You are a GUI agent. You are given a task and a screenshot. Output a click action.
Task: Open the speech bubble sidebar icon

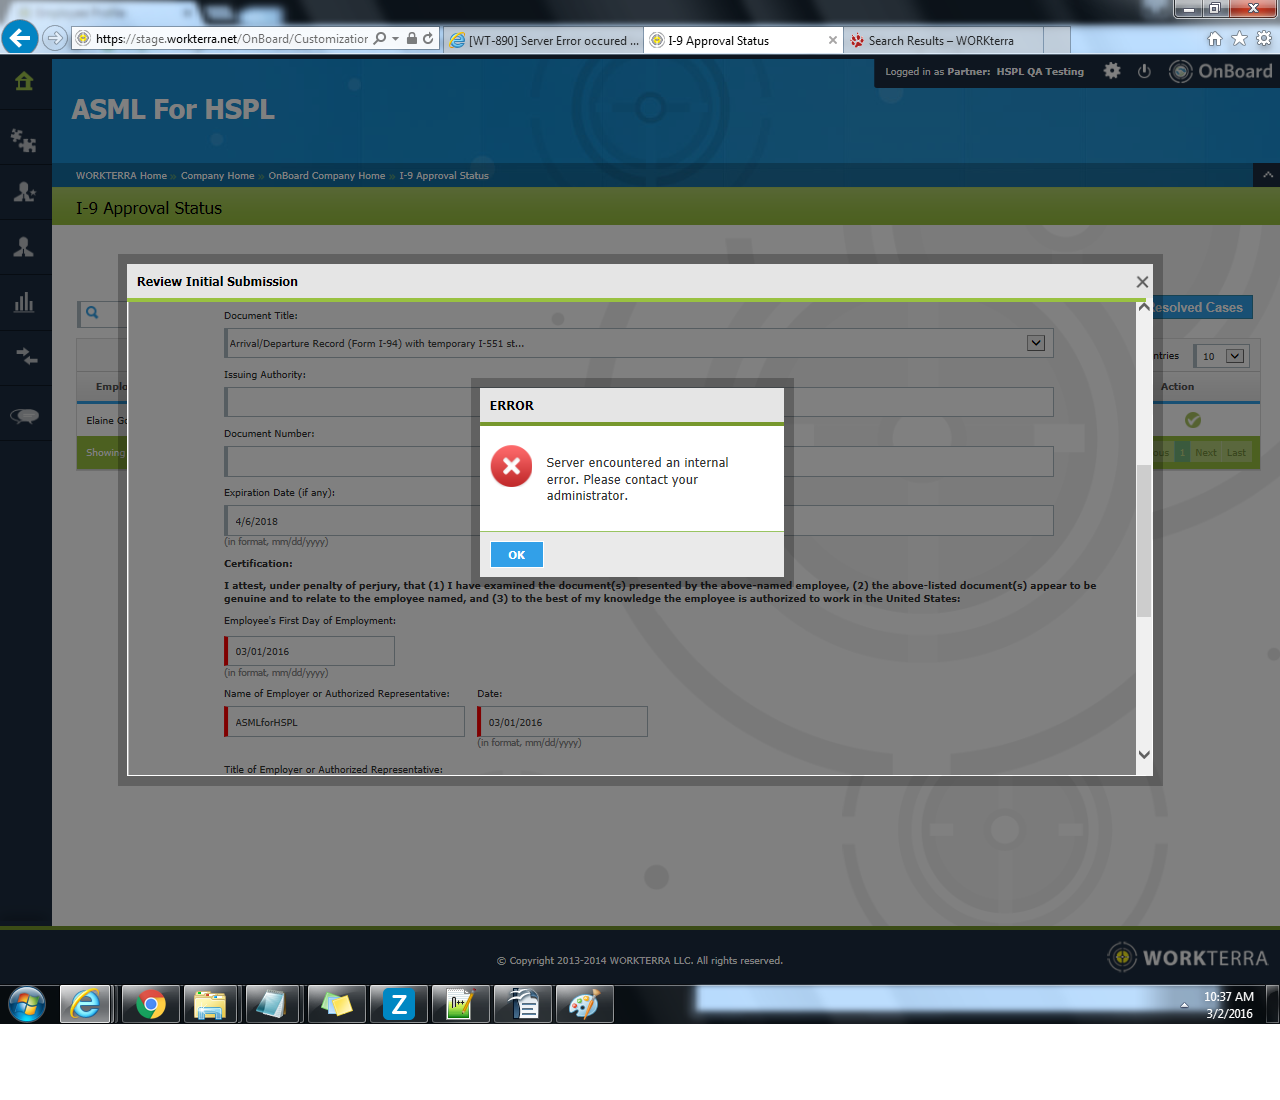pyautogui.click(x=24, y=416)
